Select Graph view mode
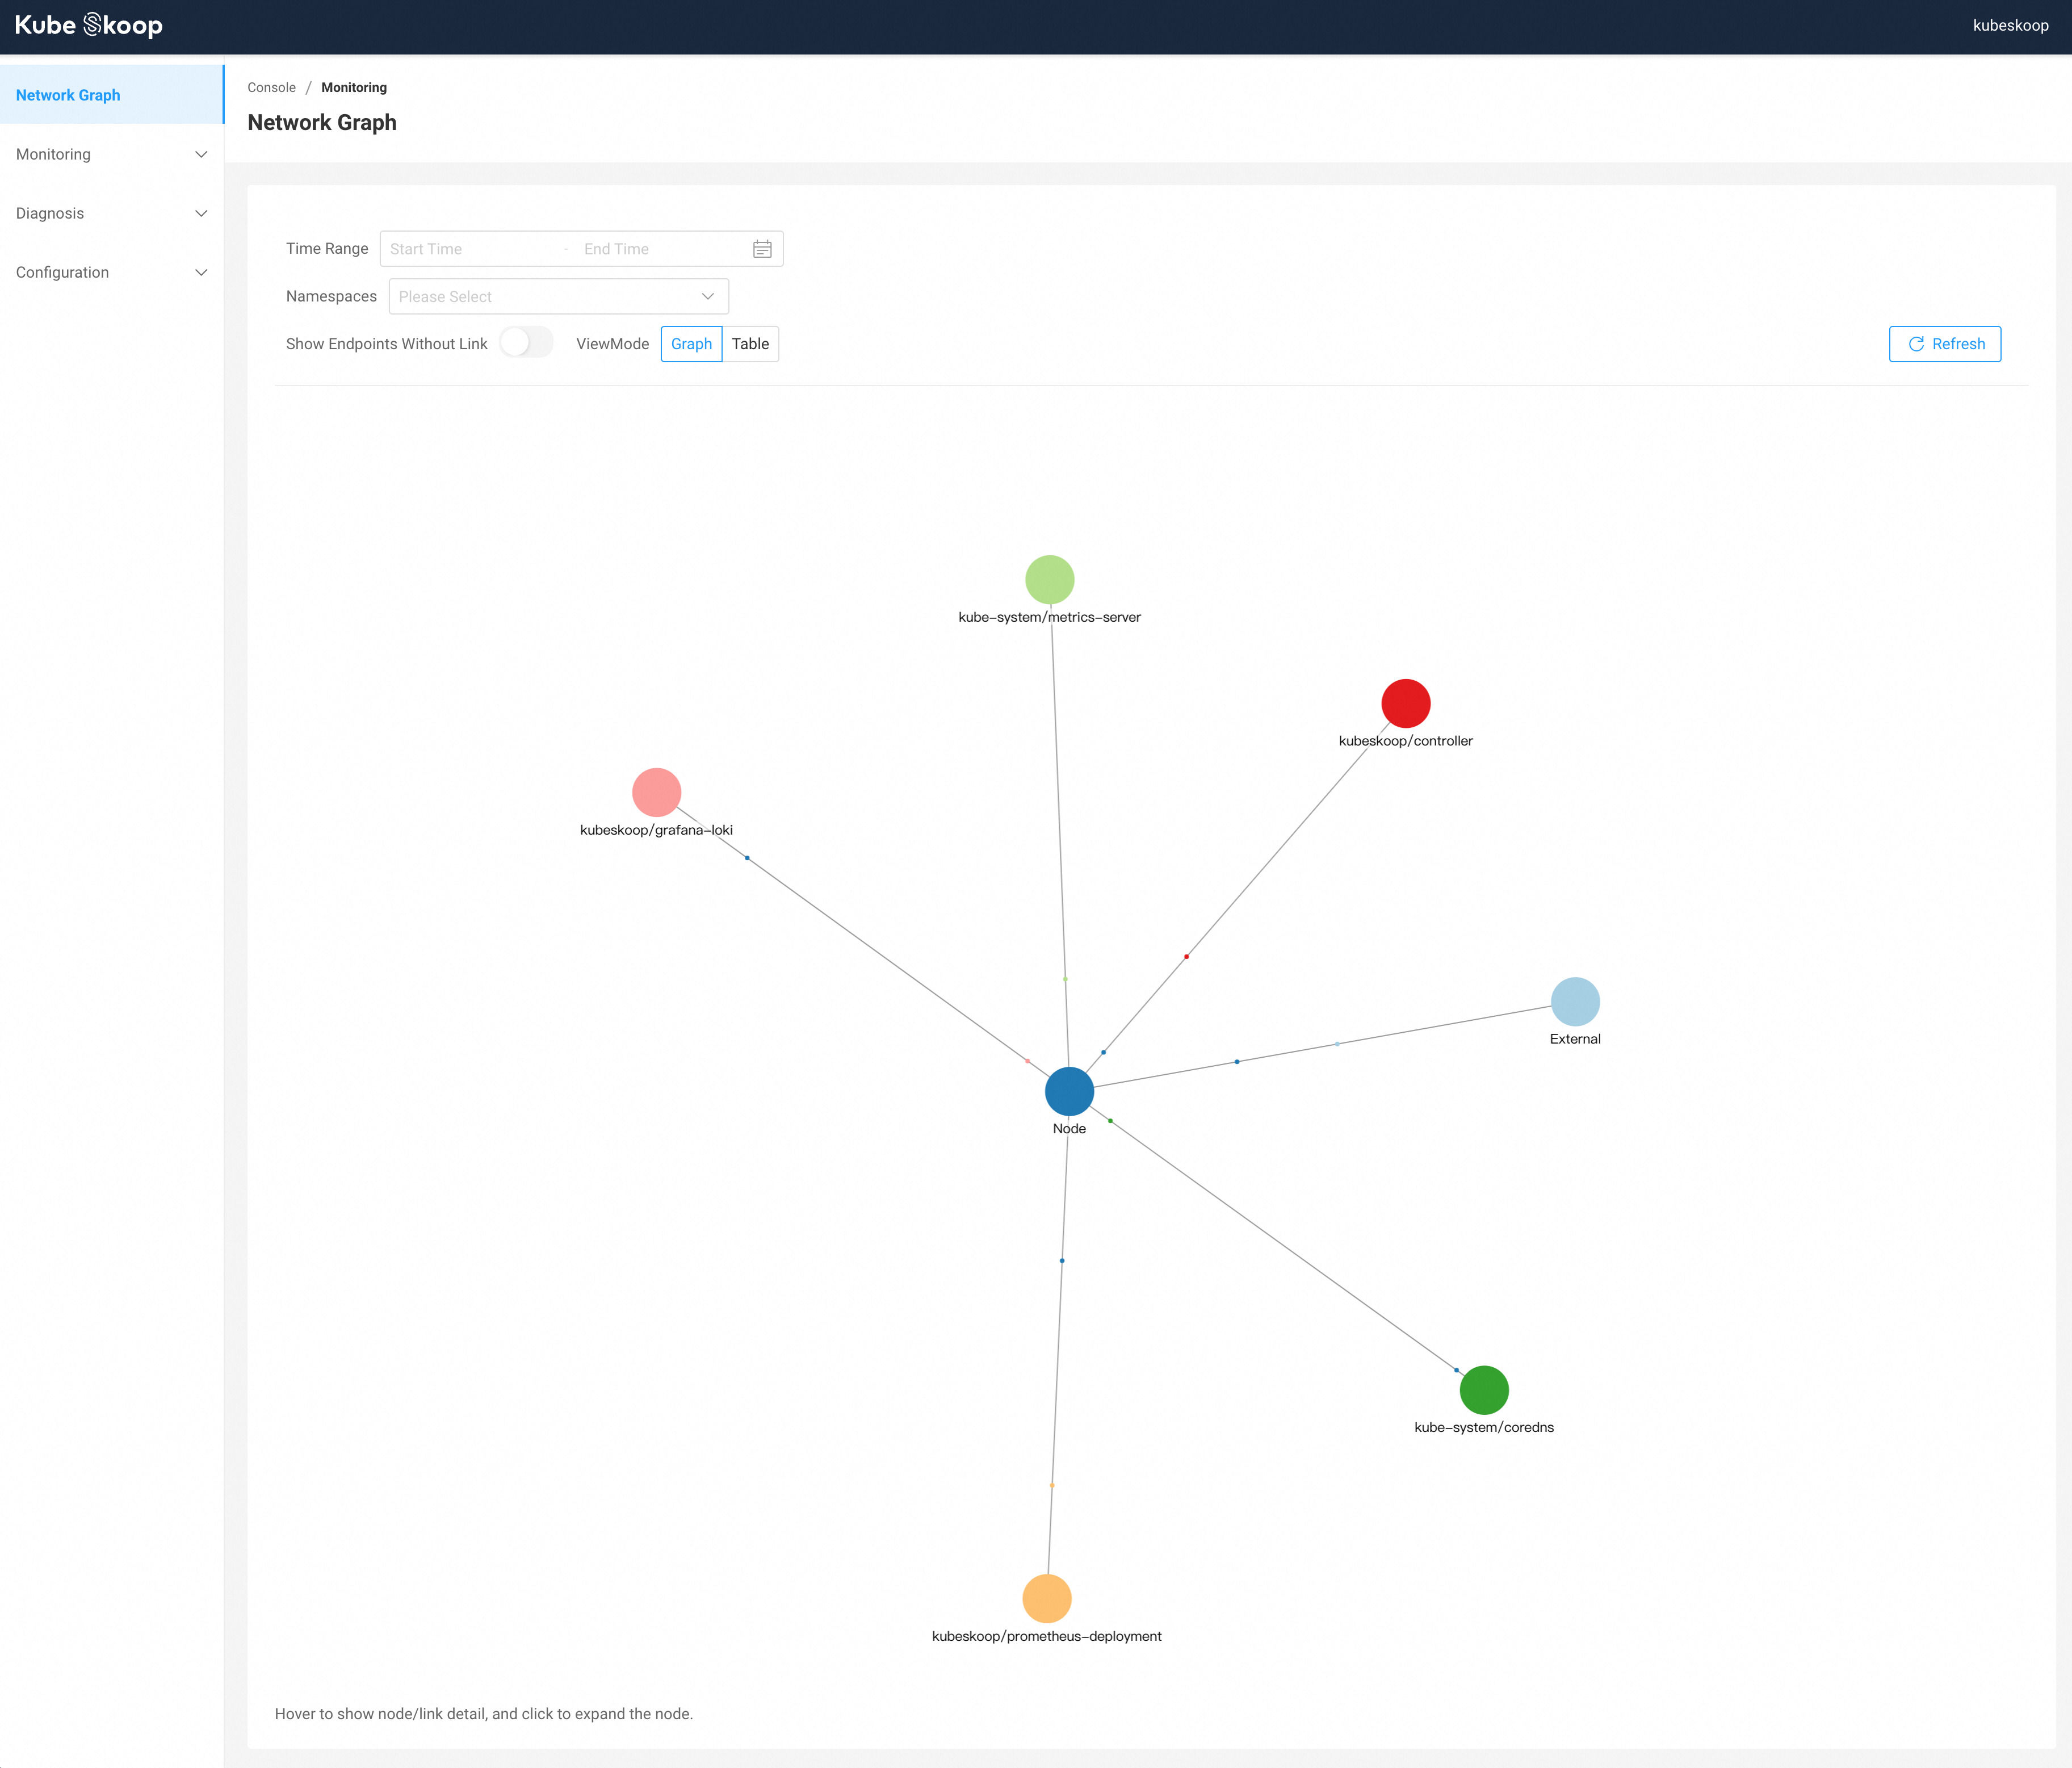Image resolution: width=2072 pixels, height=1768 pixels. [691, 344]
